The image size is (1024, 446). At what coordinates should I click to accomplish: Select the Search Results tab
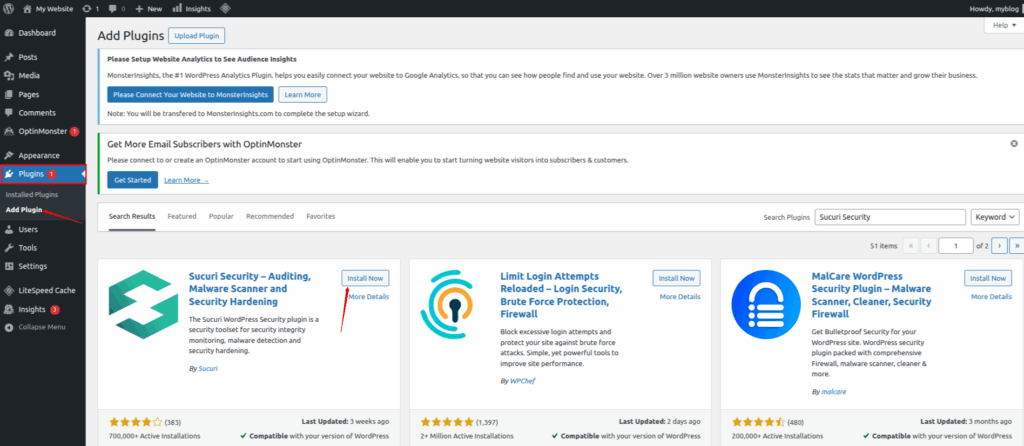(132, 216)
